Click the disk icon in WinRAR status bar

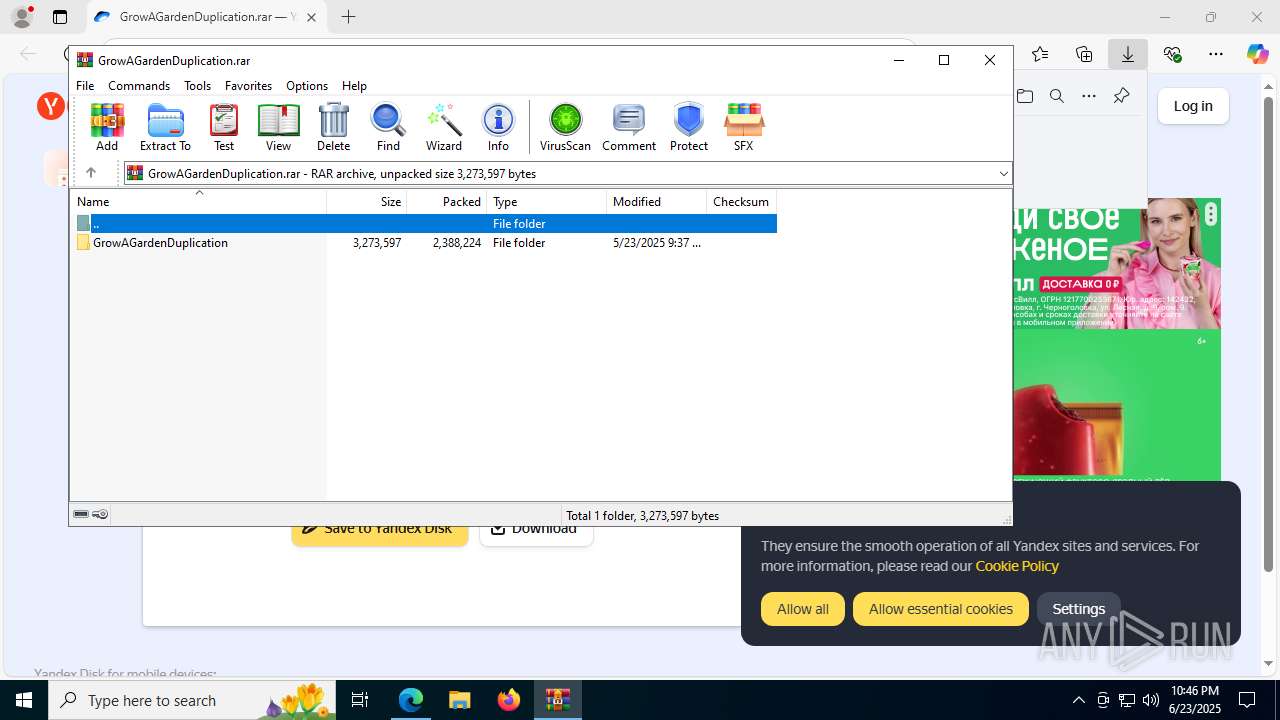[x=81, y=515]
